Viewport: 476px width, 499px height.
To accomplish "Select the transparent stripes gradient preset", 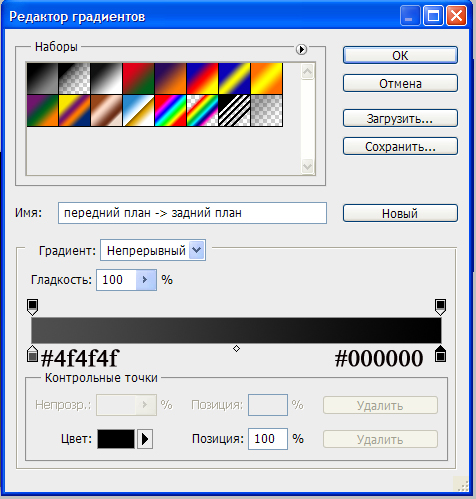I will (234, 111).
